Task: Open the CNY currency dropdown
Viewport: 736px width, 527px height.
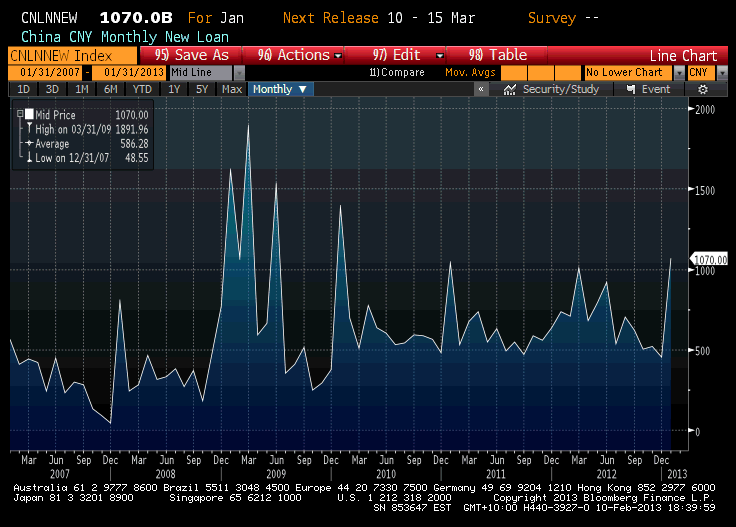Action: (x=708, y=72)
